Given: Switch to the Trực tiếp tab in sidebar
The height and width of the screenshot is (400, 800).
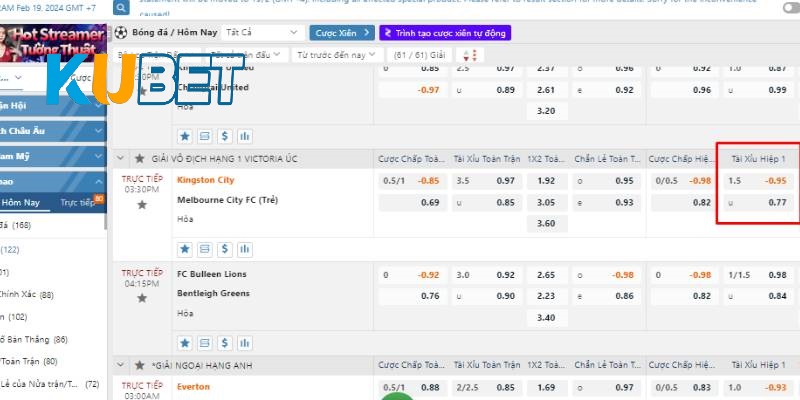Looking at the screenshot, I should (x=79, y=202).
